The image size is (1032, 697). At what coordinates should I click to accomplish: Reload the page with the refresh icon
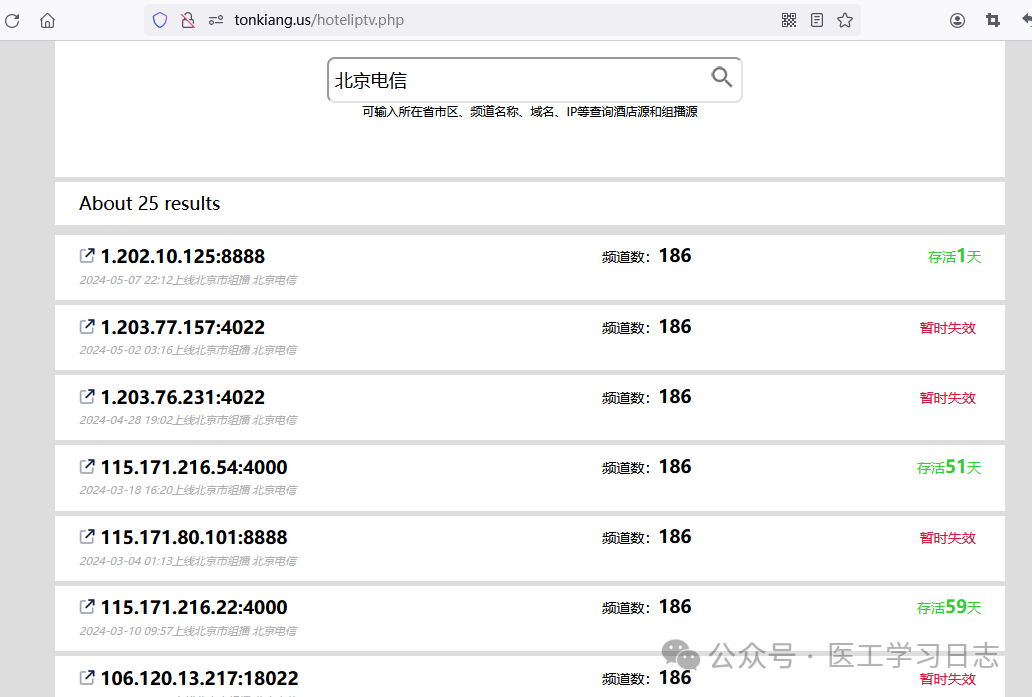12,20
